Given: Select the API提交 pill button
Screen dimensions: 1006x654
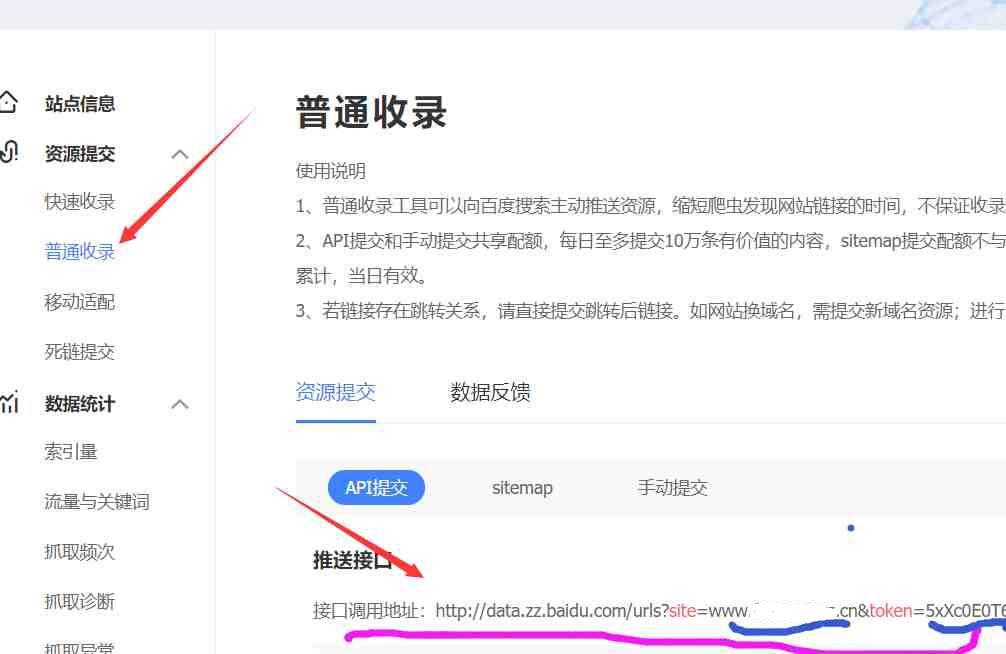Looking at the screenshot, I should coord(377,488).
